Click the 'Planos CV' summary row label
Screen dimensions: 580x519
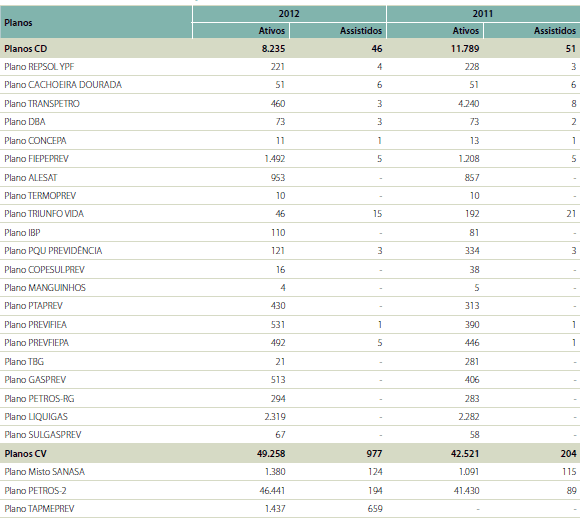pos(25,454)
